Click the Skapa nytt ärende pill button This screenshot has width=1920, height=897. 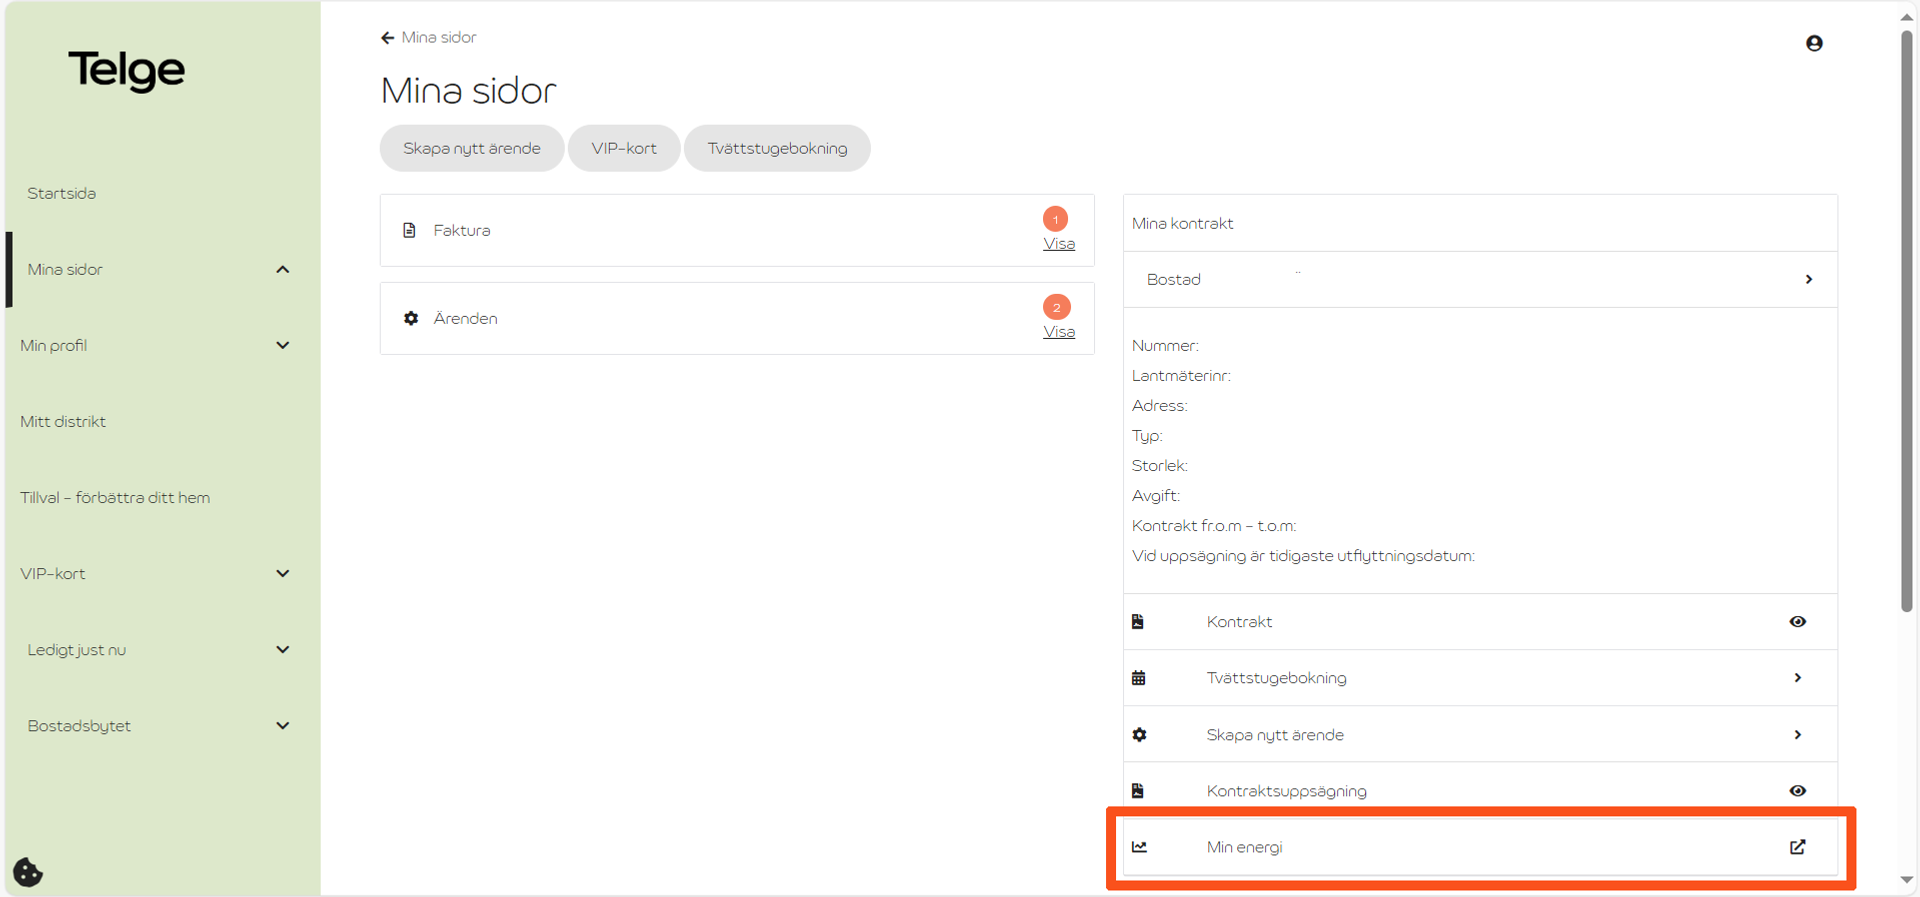[x=472, y=148]
